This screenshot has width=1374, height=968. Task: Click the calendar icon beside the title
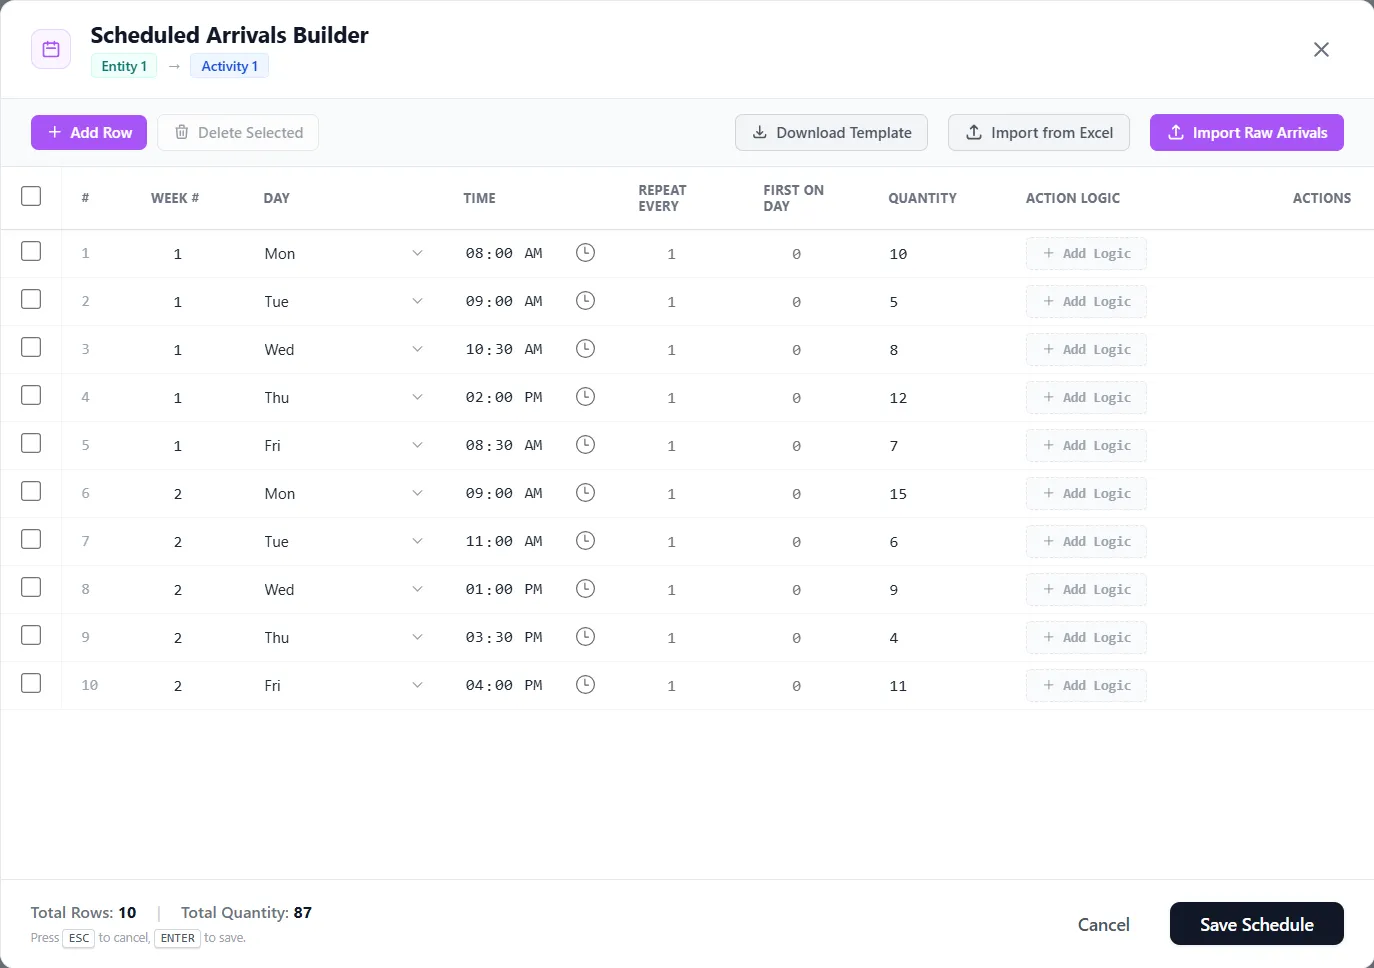pos(51,49)
